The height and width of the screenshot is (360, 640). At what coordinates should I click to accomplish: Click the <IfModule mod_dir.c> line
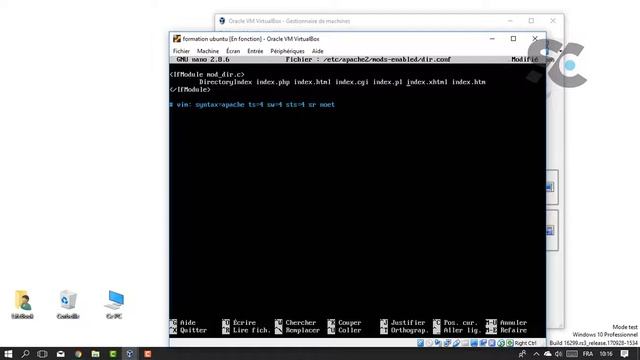[207, 75]
